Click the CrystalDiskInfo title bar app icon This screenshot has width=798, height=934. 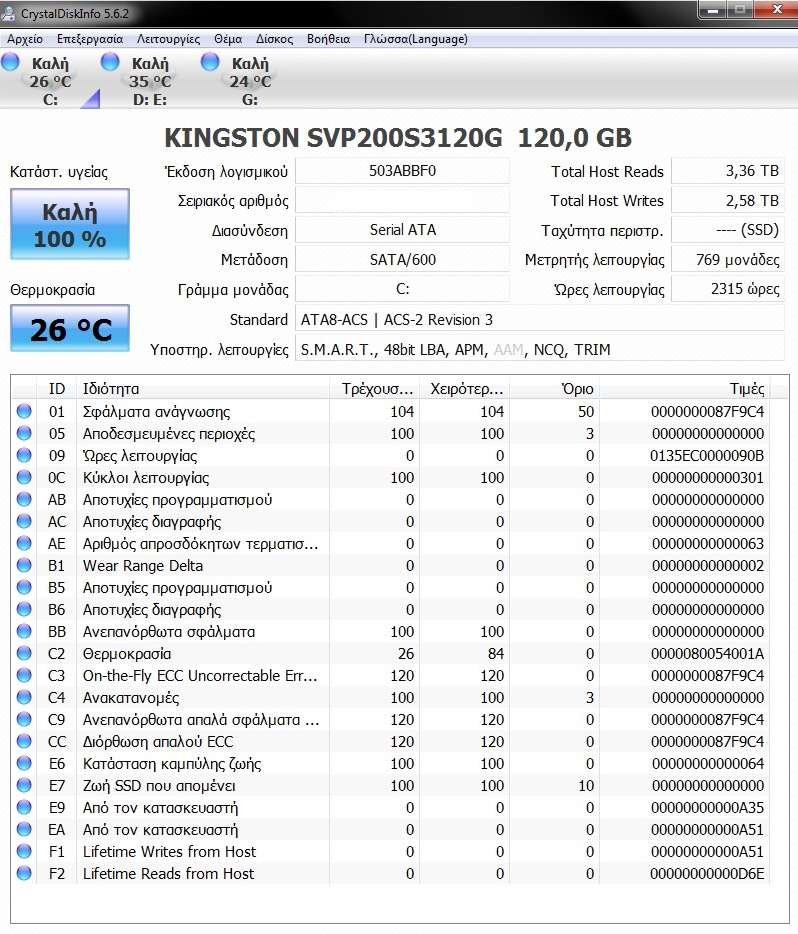(9, 13)
